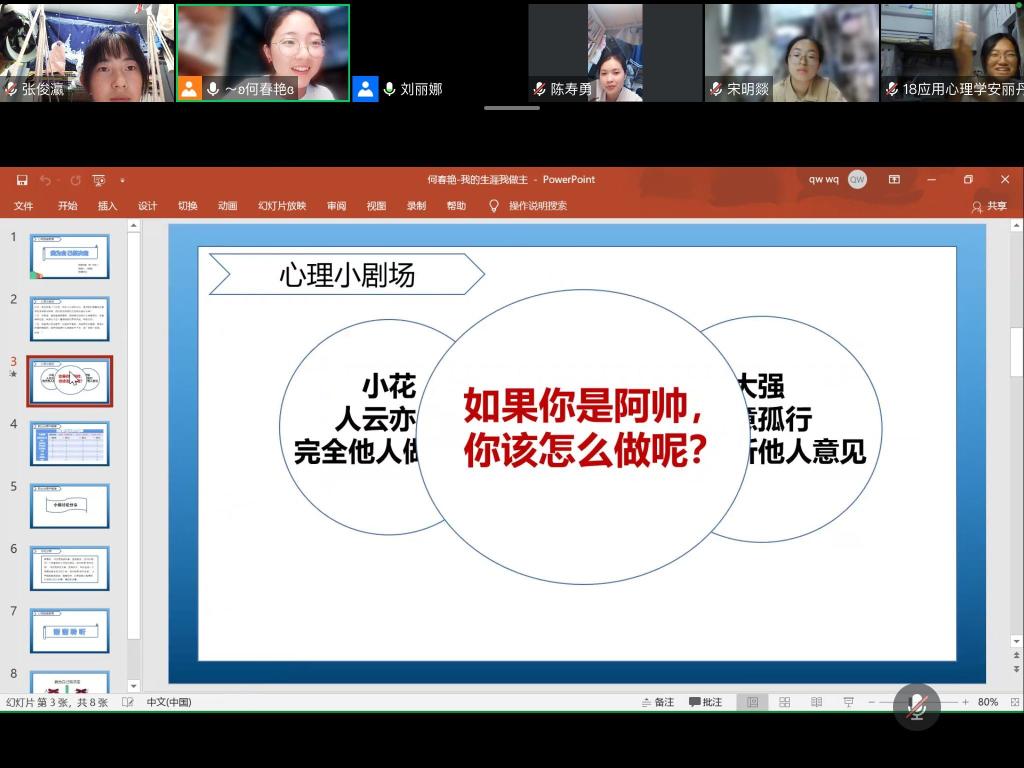Toggle the 备注 notes pane
The height and width of the screenshot is (768, 1024).
click(x=658, y=702)
